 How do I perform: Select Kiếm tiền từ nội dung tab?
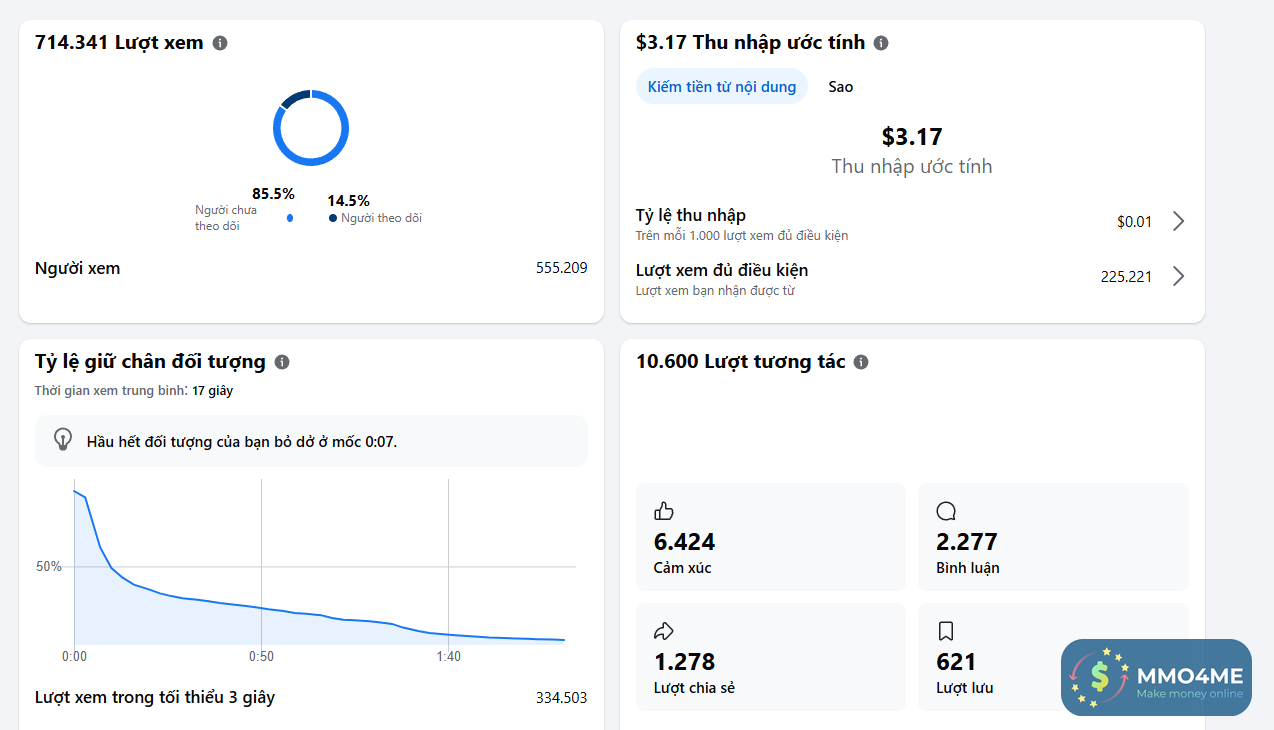point(722,87)
